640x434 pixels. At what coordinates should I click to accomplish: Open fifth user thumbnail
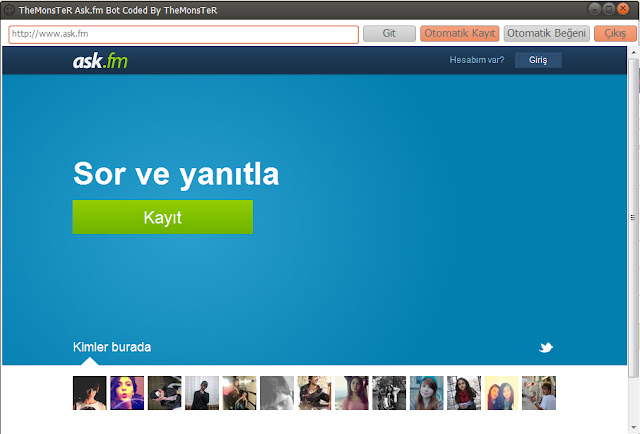coord(240,393)
